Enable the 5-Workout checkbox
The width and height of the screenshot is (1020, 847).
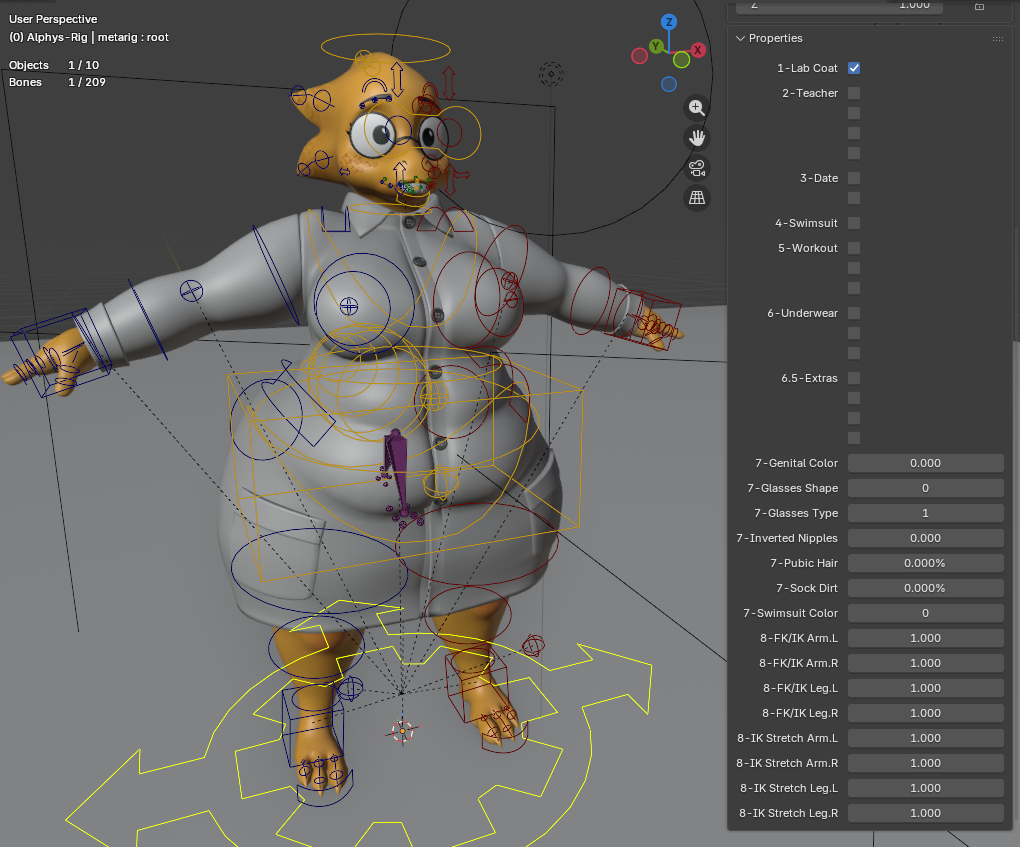[x=854, y=248]
